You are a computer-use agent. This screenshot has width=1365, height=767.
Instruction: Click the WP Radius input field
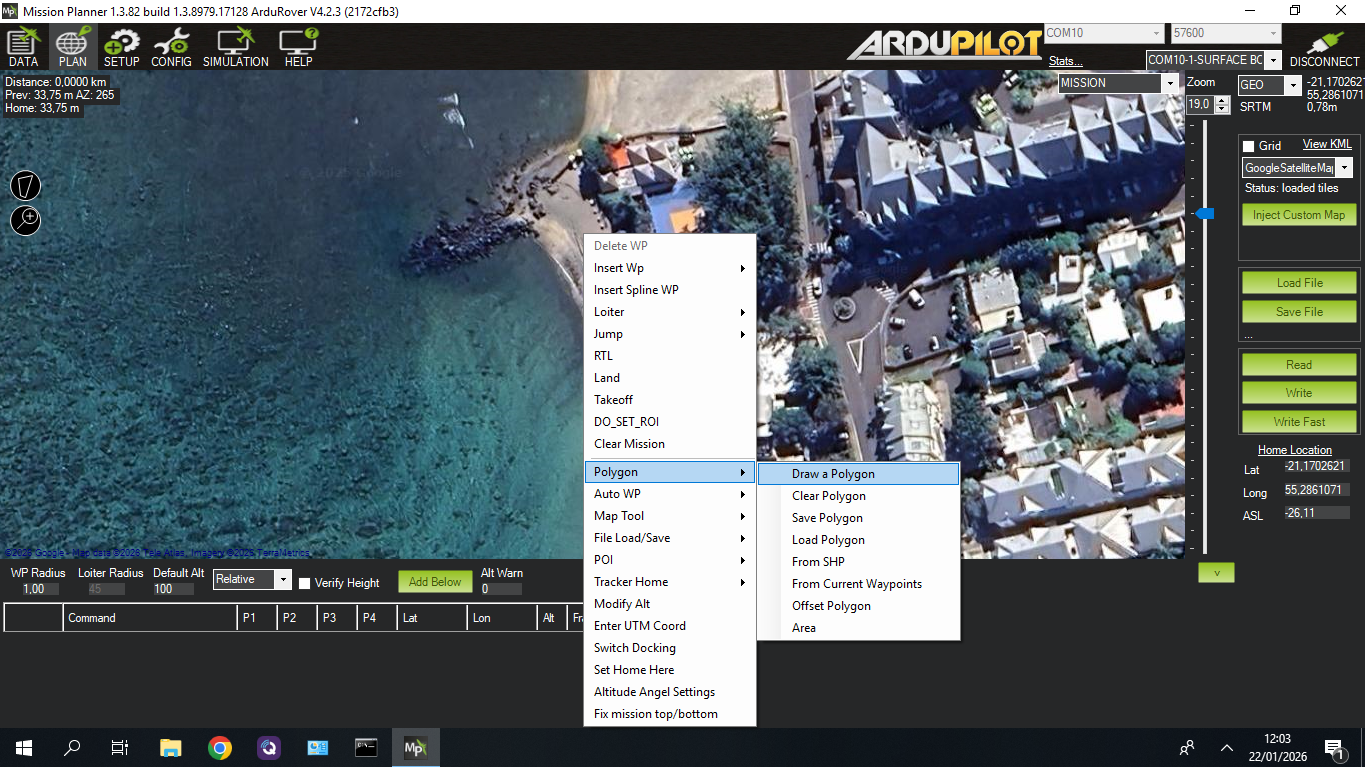(x=33, y=589)
